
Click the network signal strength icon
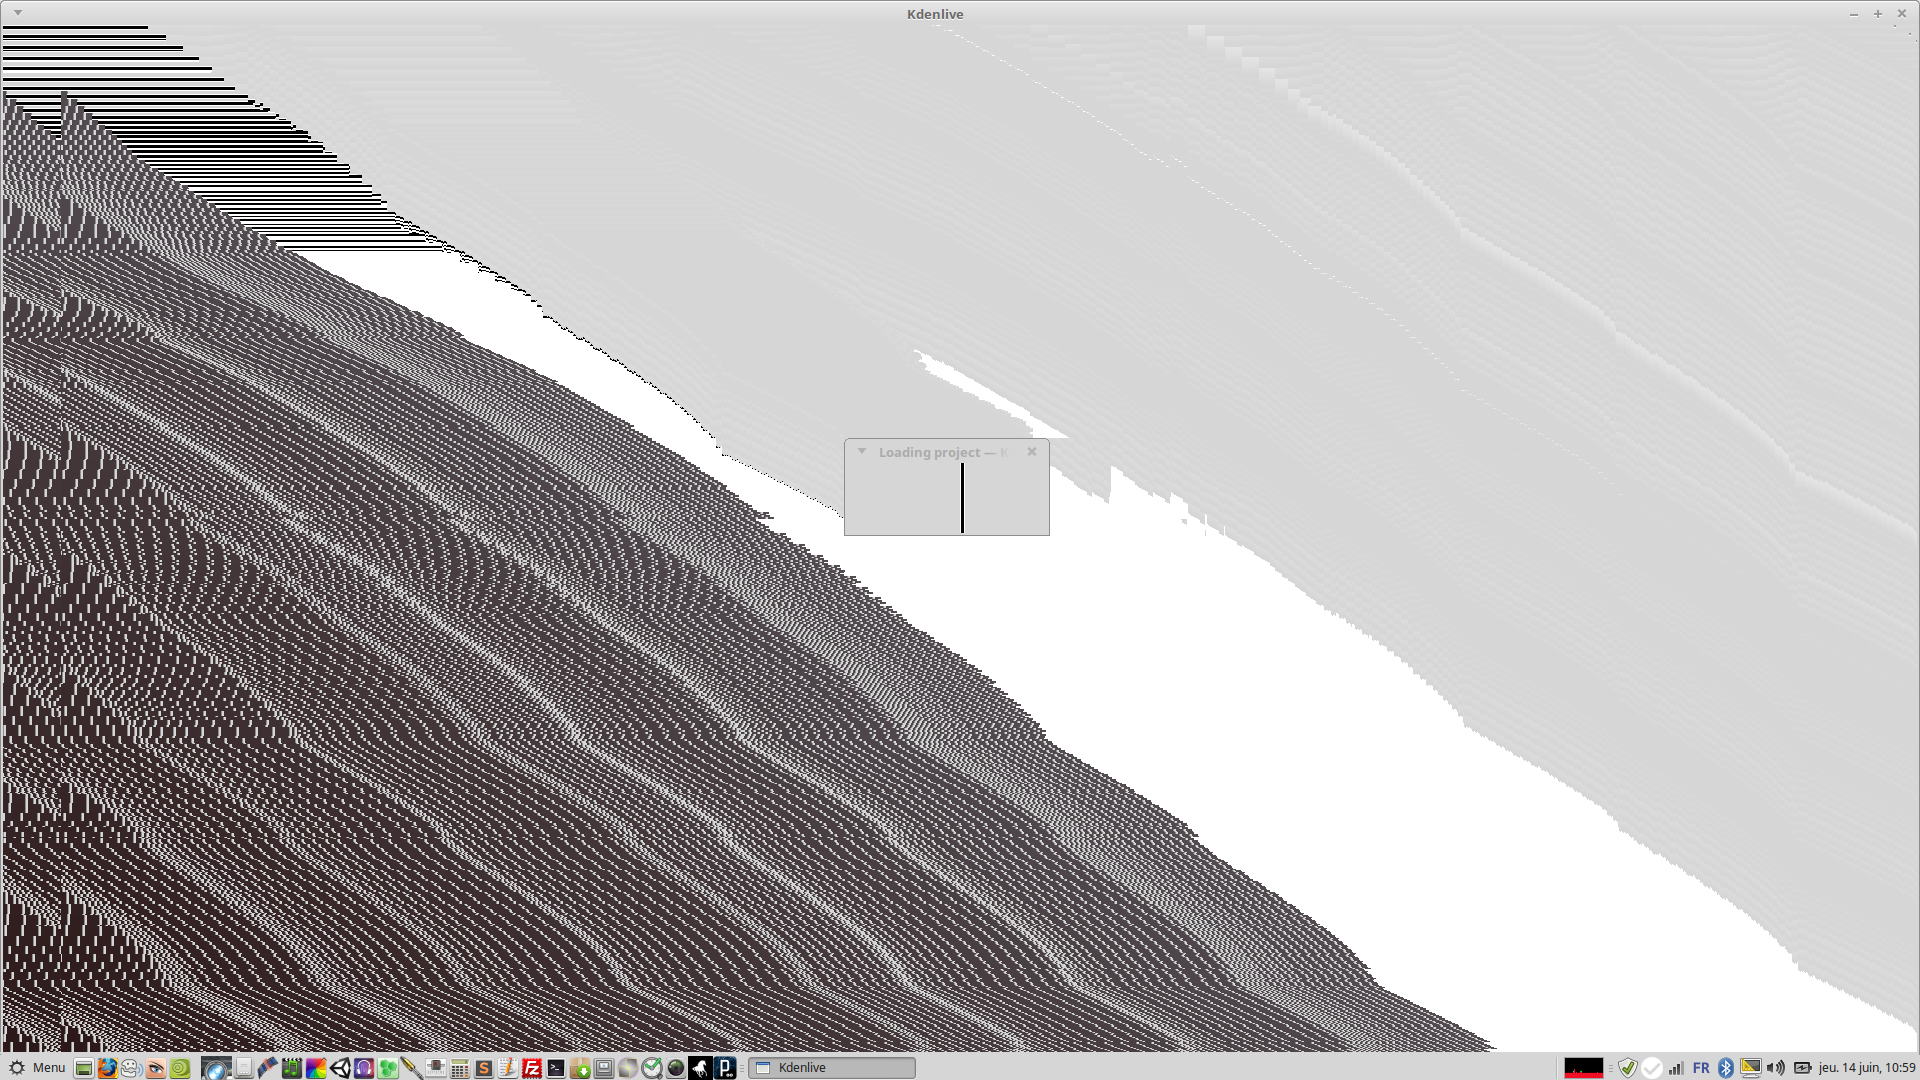click(1676, 1067)
